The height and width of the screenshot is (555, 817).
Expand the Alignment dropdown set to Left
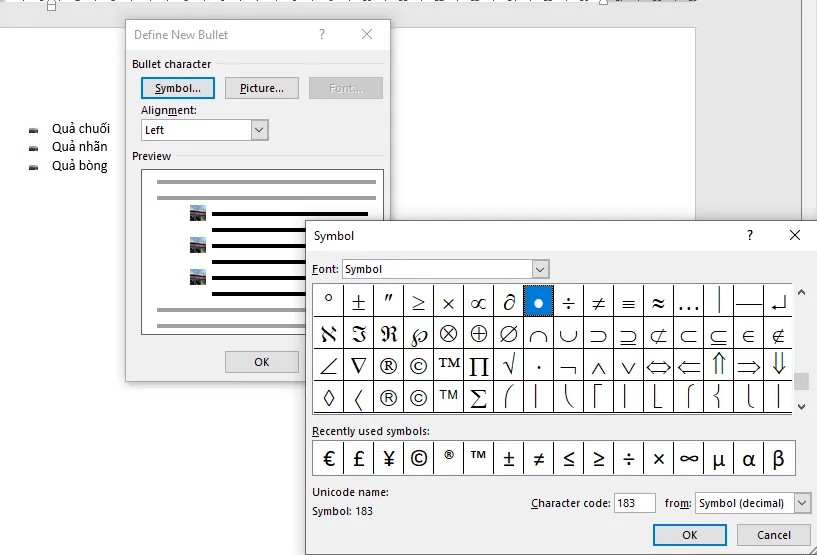259,130
